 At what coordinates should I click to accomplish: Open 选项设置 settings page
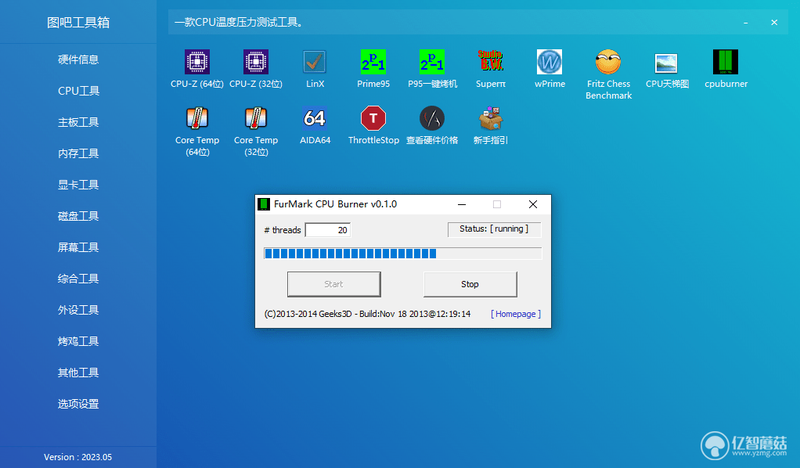(x=78, y=404)
